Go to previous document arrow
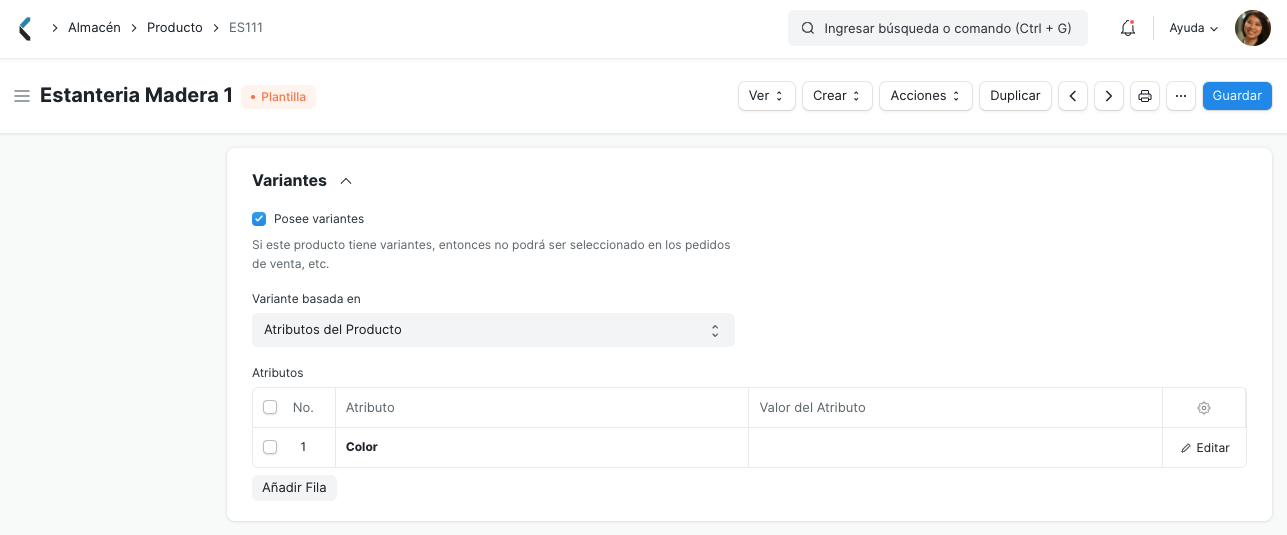Viewport: 1287px width, 535px height. 1073,96
